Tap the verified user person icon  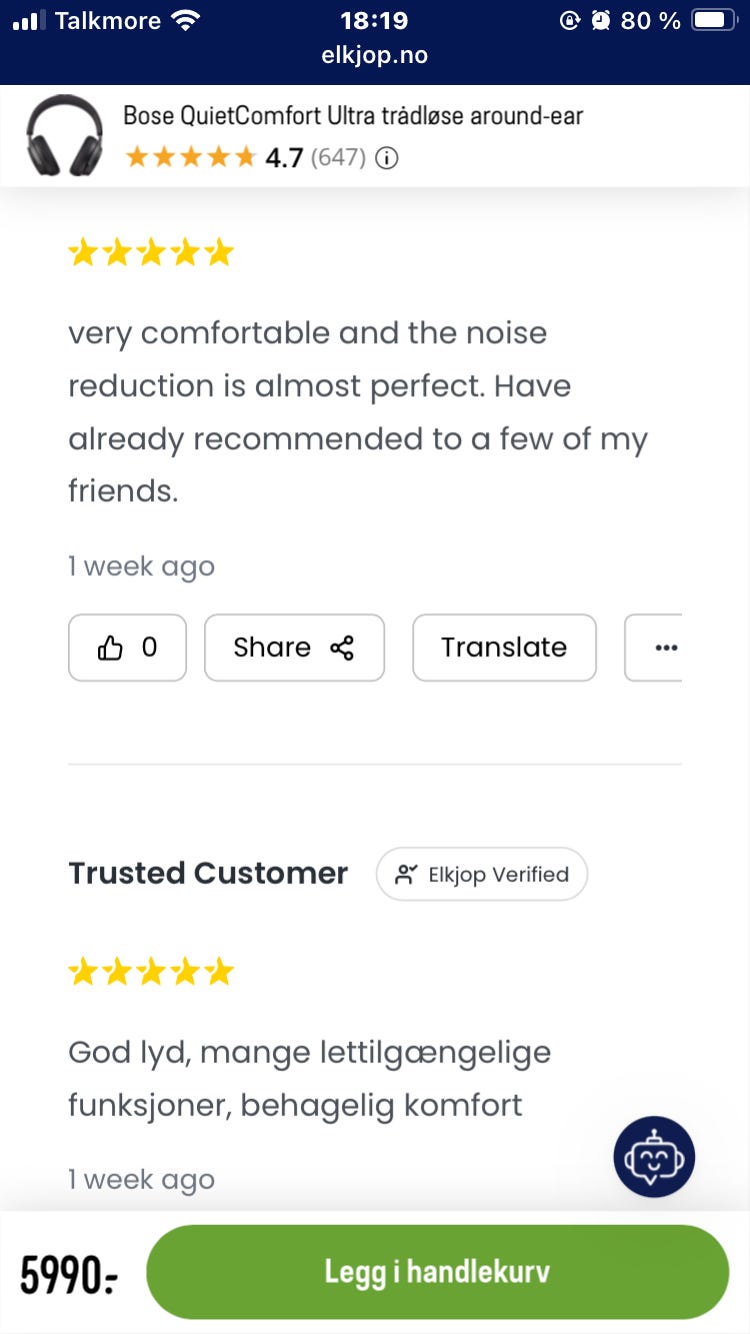(405, 874)
